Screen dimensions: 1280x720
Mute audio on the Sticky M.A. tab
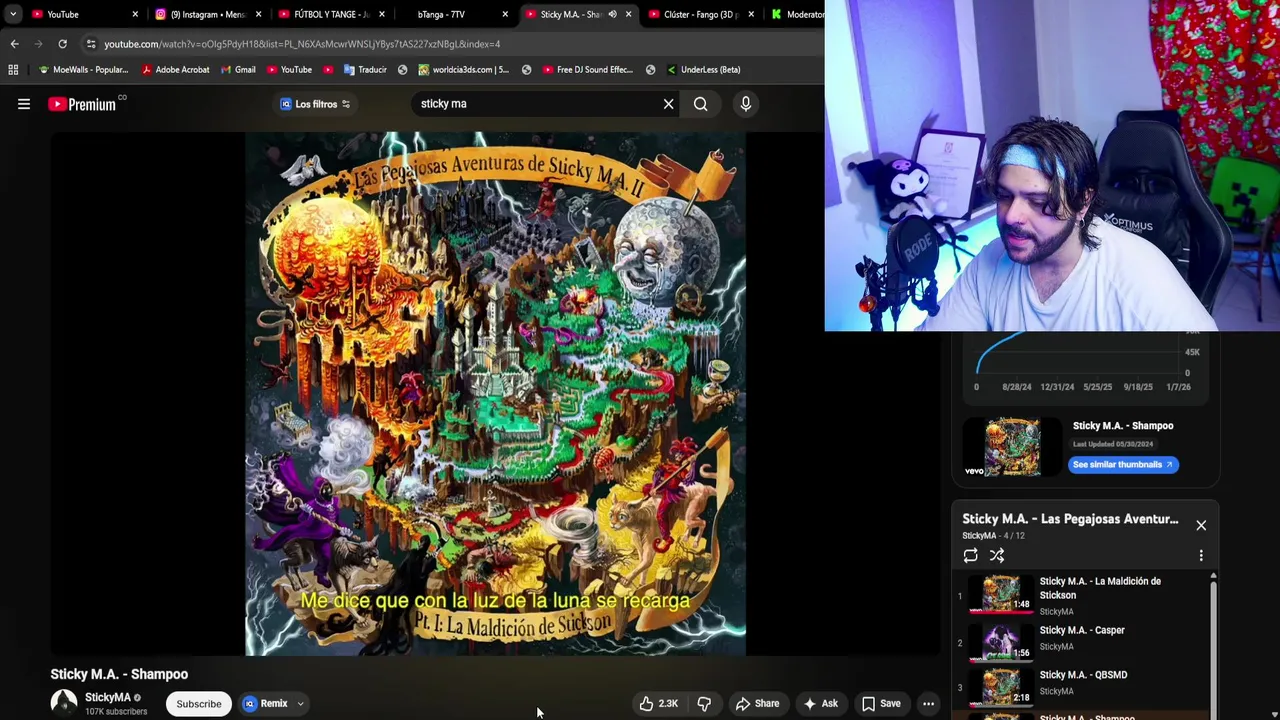pos(612,14)
